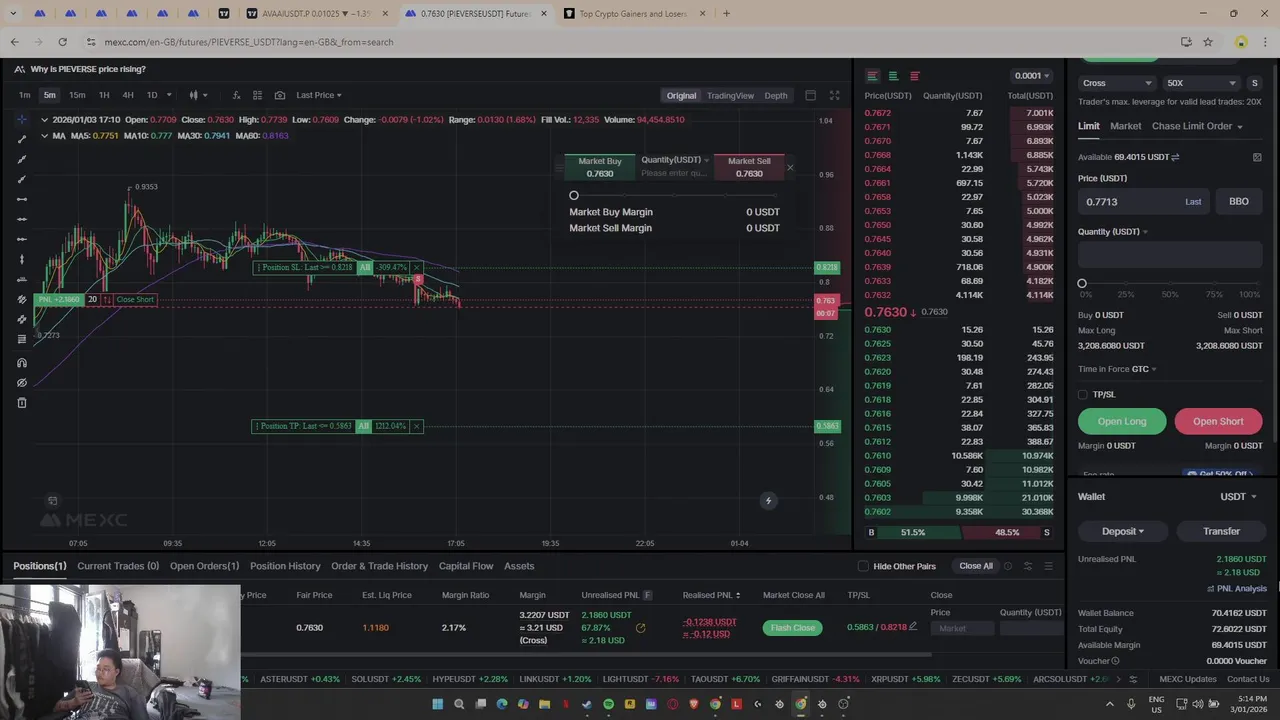Open the 50X leverage dropdown

pos(1201,83)
